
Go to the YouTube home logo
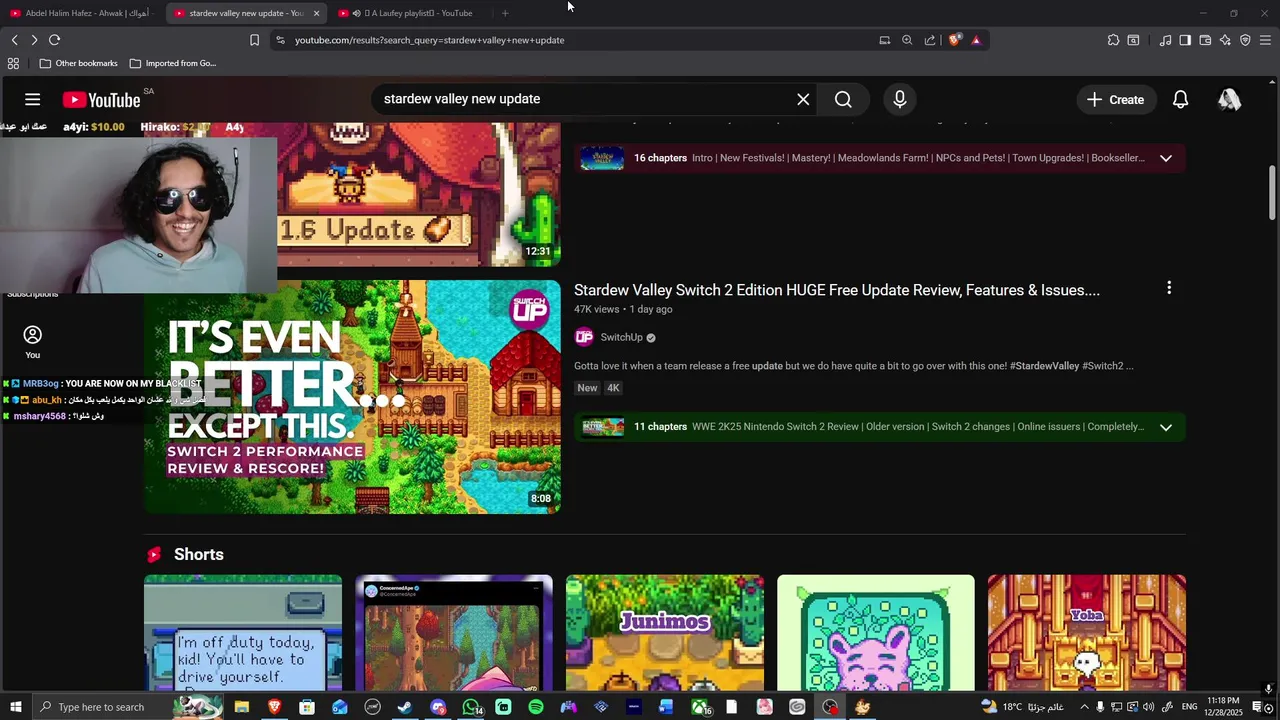(x=101, y=99)
